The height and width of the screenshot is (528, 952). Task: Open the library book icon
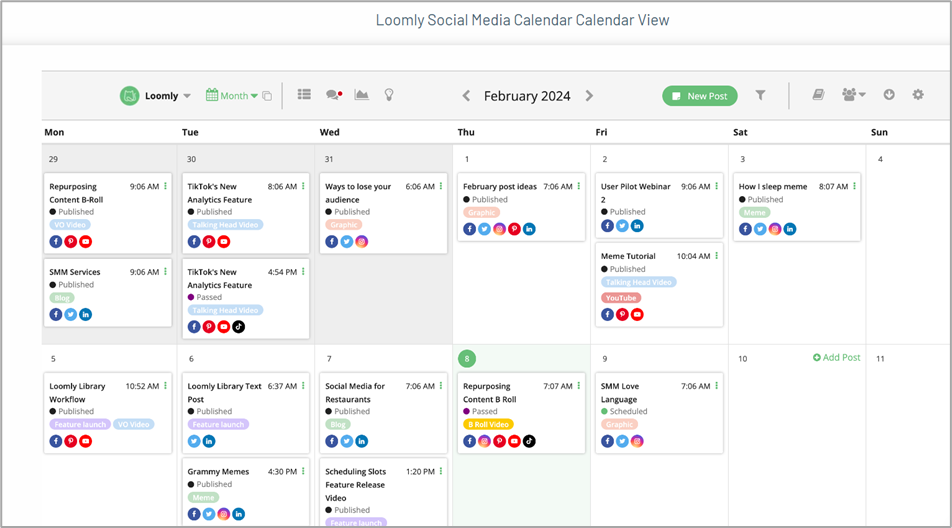click(x=818, y=95)
